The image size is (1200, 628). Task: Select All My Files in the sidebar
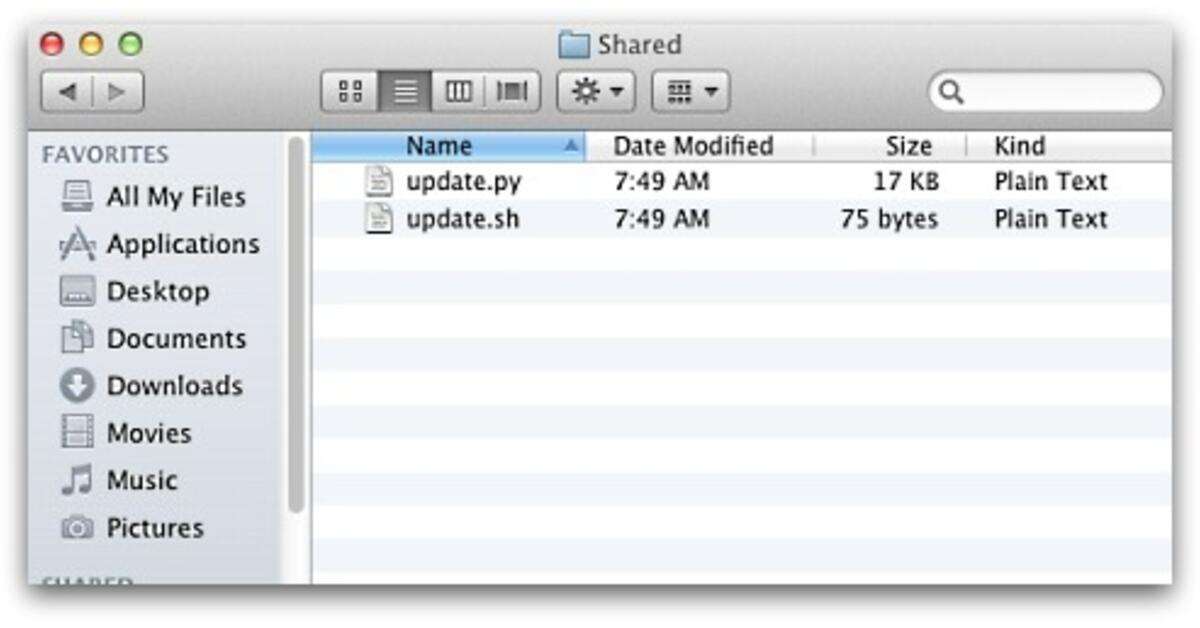coord(176,197)
